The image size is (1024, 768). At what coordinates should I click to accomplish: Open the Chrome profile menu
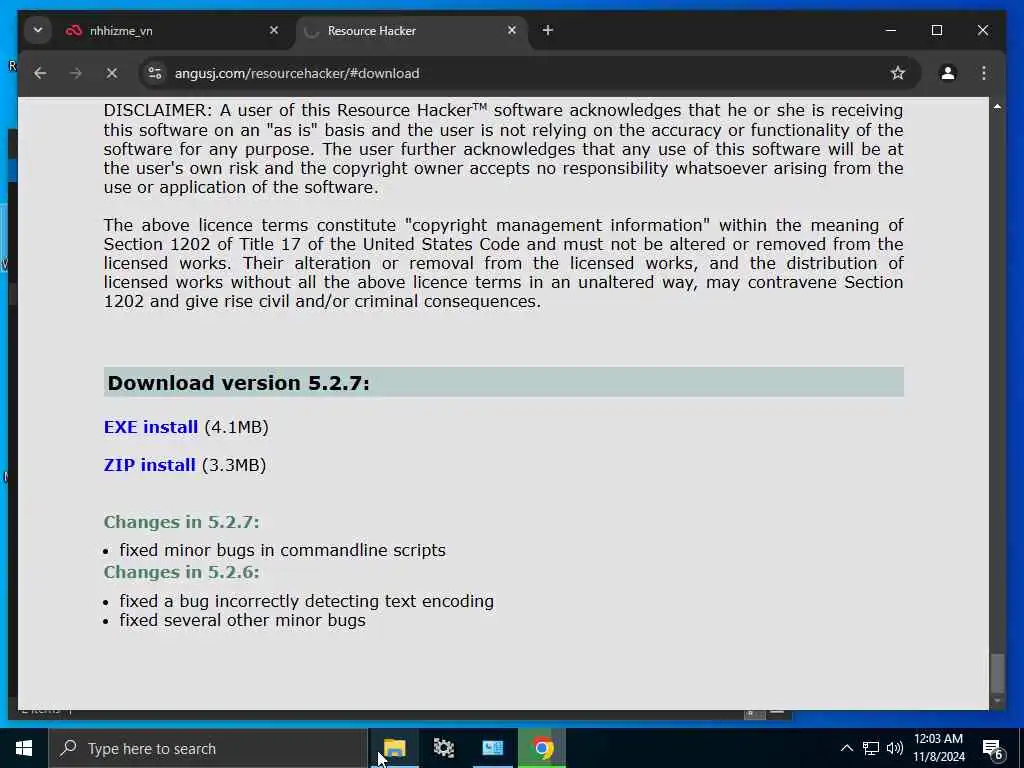tap(948, 73)
